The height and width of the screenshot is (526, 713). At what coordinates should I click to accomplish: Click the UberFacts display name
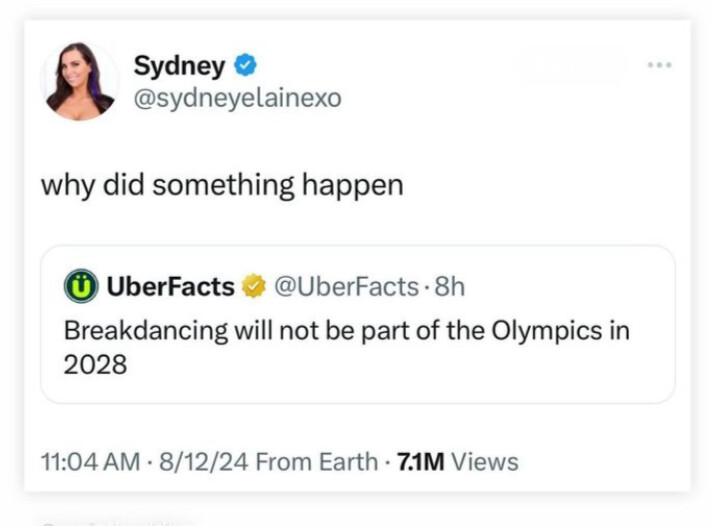pyautogui.click(x=170, y=287)
